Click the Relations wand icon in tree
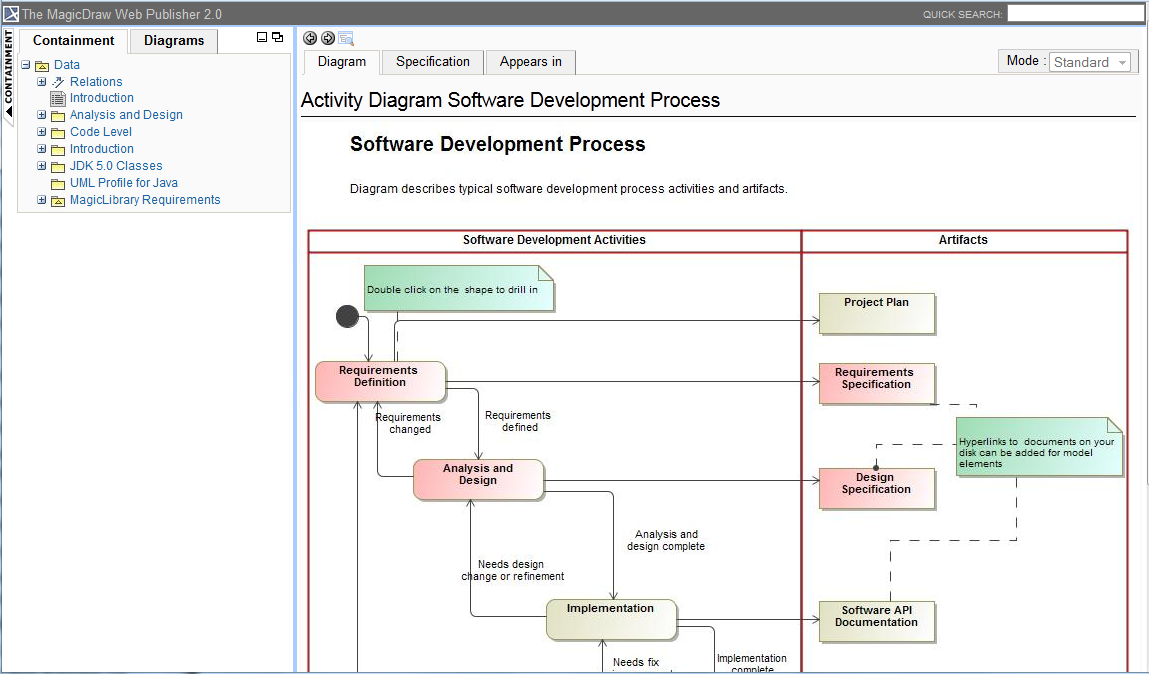Screen dimensions: 1149x674 pyautogui.click(x=57, y=82)
